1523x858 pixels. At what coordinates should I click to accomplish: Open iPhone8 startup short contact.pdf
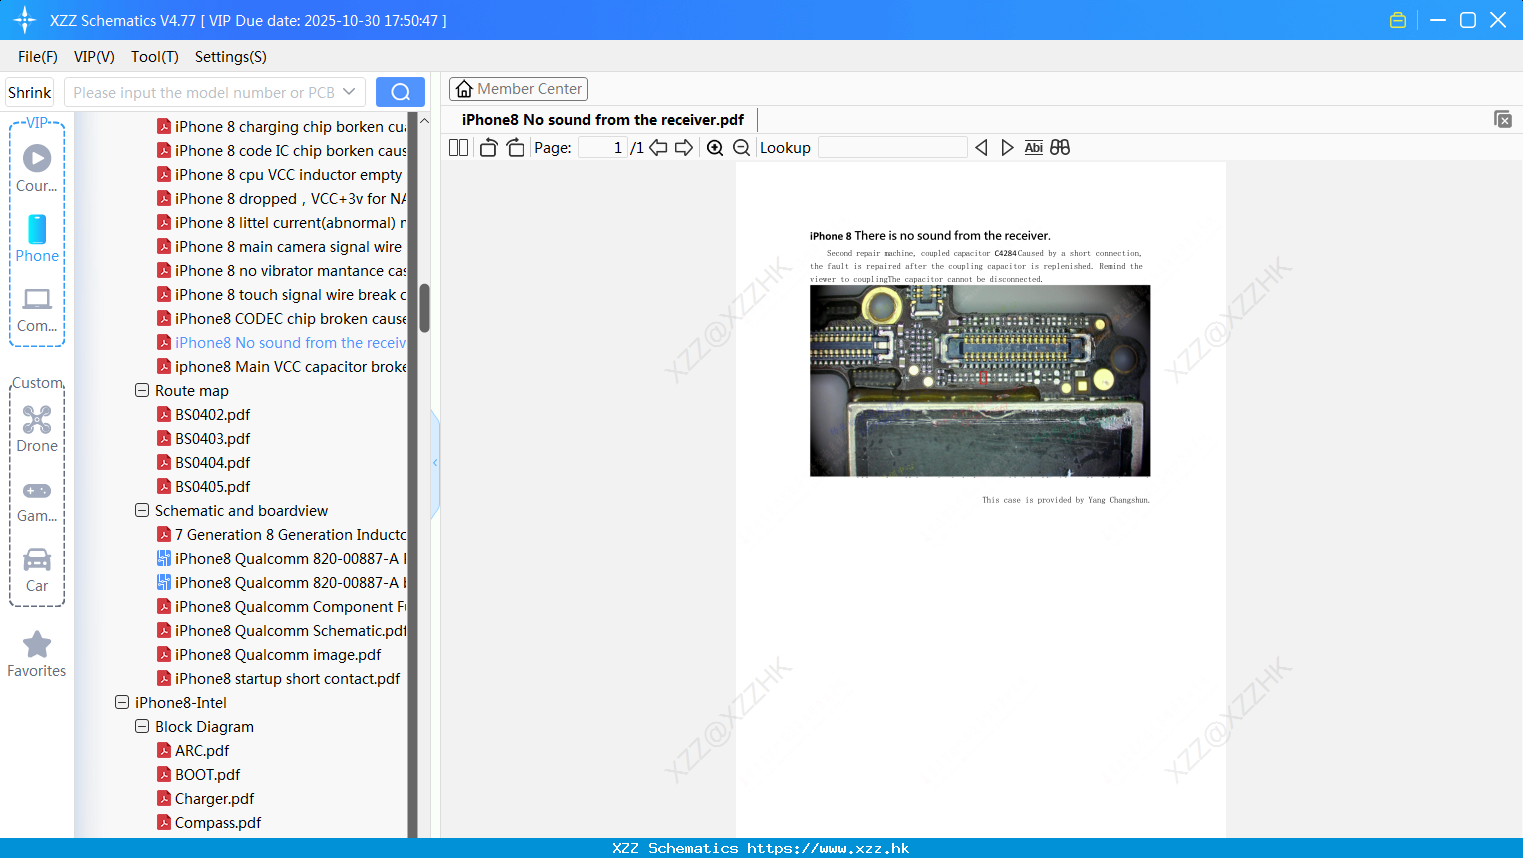tap(279, 678)
